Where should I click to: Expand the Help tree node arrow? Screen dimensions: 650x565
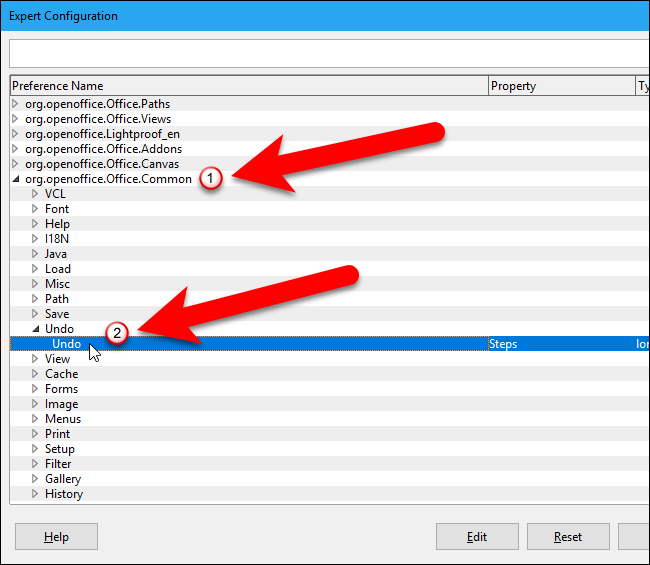[35, 224]
